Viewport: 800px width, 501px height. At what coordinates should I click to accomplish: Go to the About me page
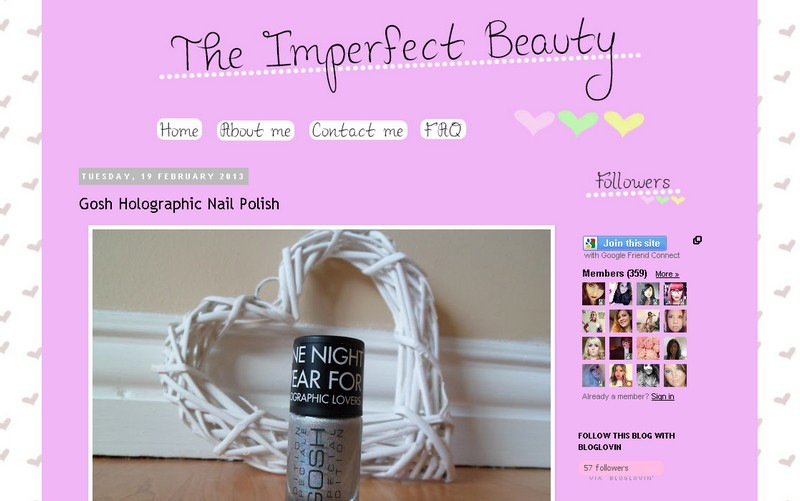tap(256, 131)
